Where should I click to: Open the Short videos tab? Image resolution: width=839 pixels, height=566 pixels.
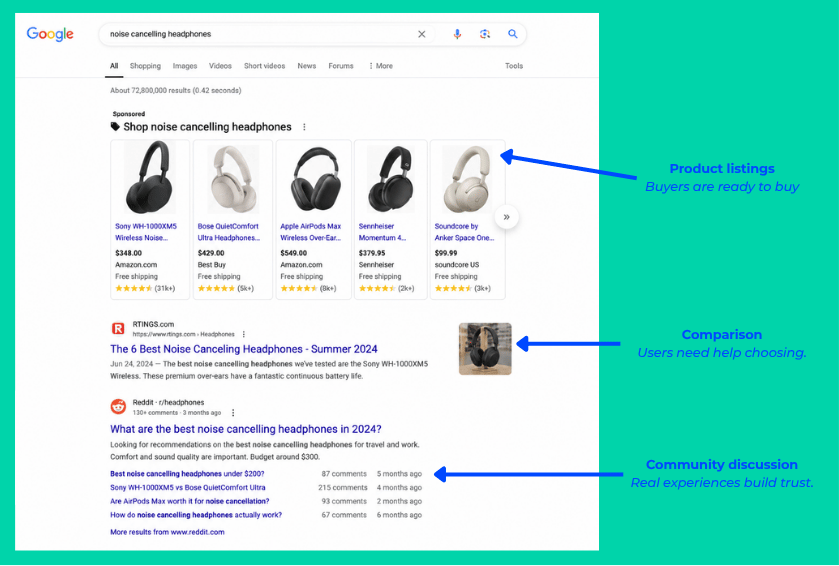click(264, 66)
